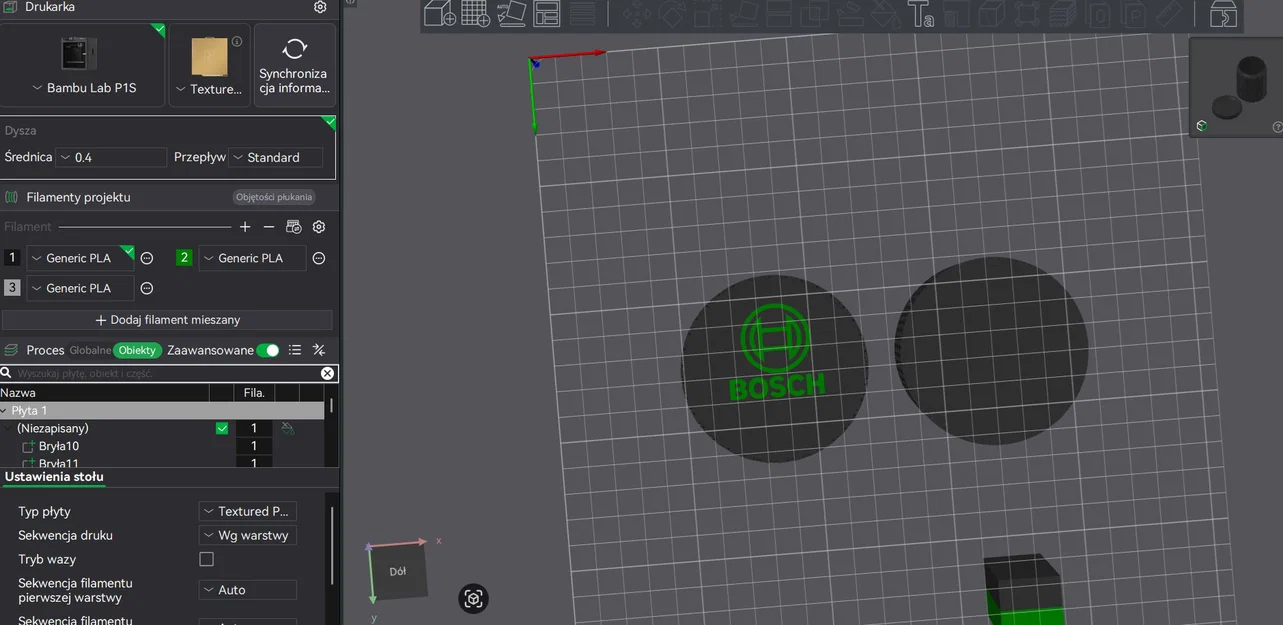This screenshot has width=1283, height=625.
Task: Click the green filament 2 color swatch
Action: pyautogui.click(x=184, y=258)
